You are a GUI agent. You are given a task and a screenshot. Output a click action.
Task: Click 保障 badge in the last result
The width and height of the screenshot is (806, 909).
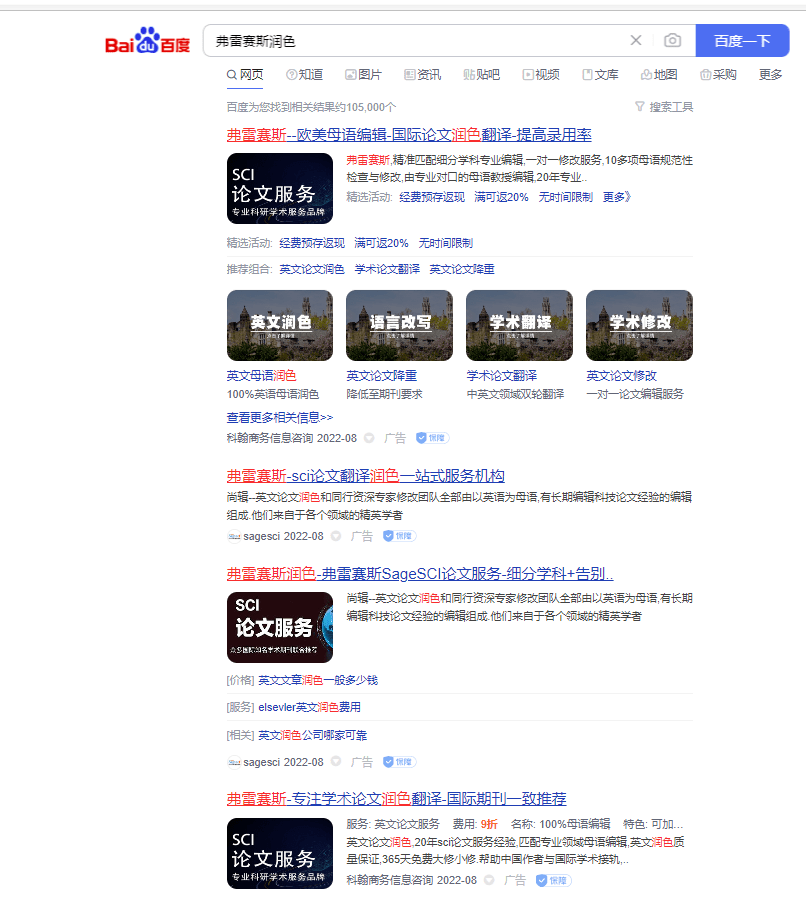[x=554, y=881]
